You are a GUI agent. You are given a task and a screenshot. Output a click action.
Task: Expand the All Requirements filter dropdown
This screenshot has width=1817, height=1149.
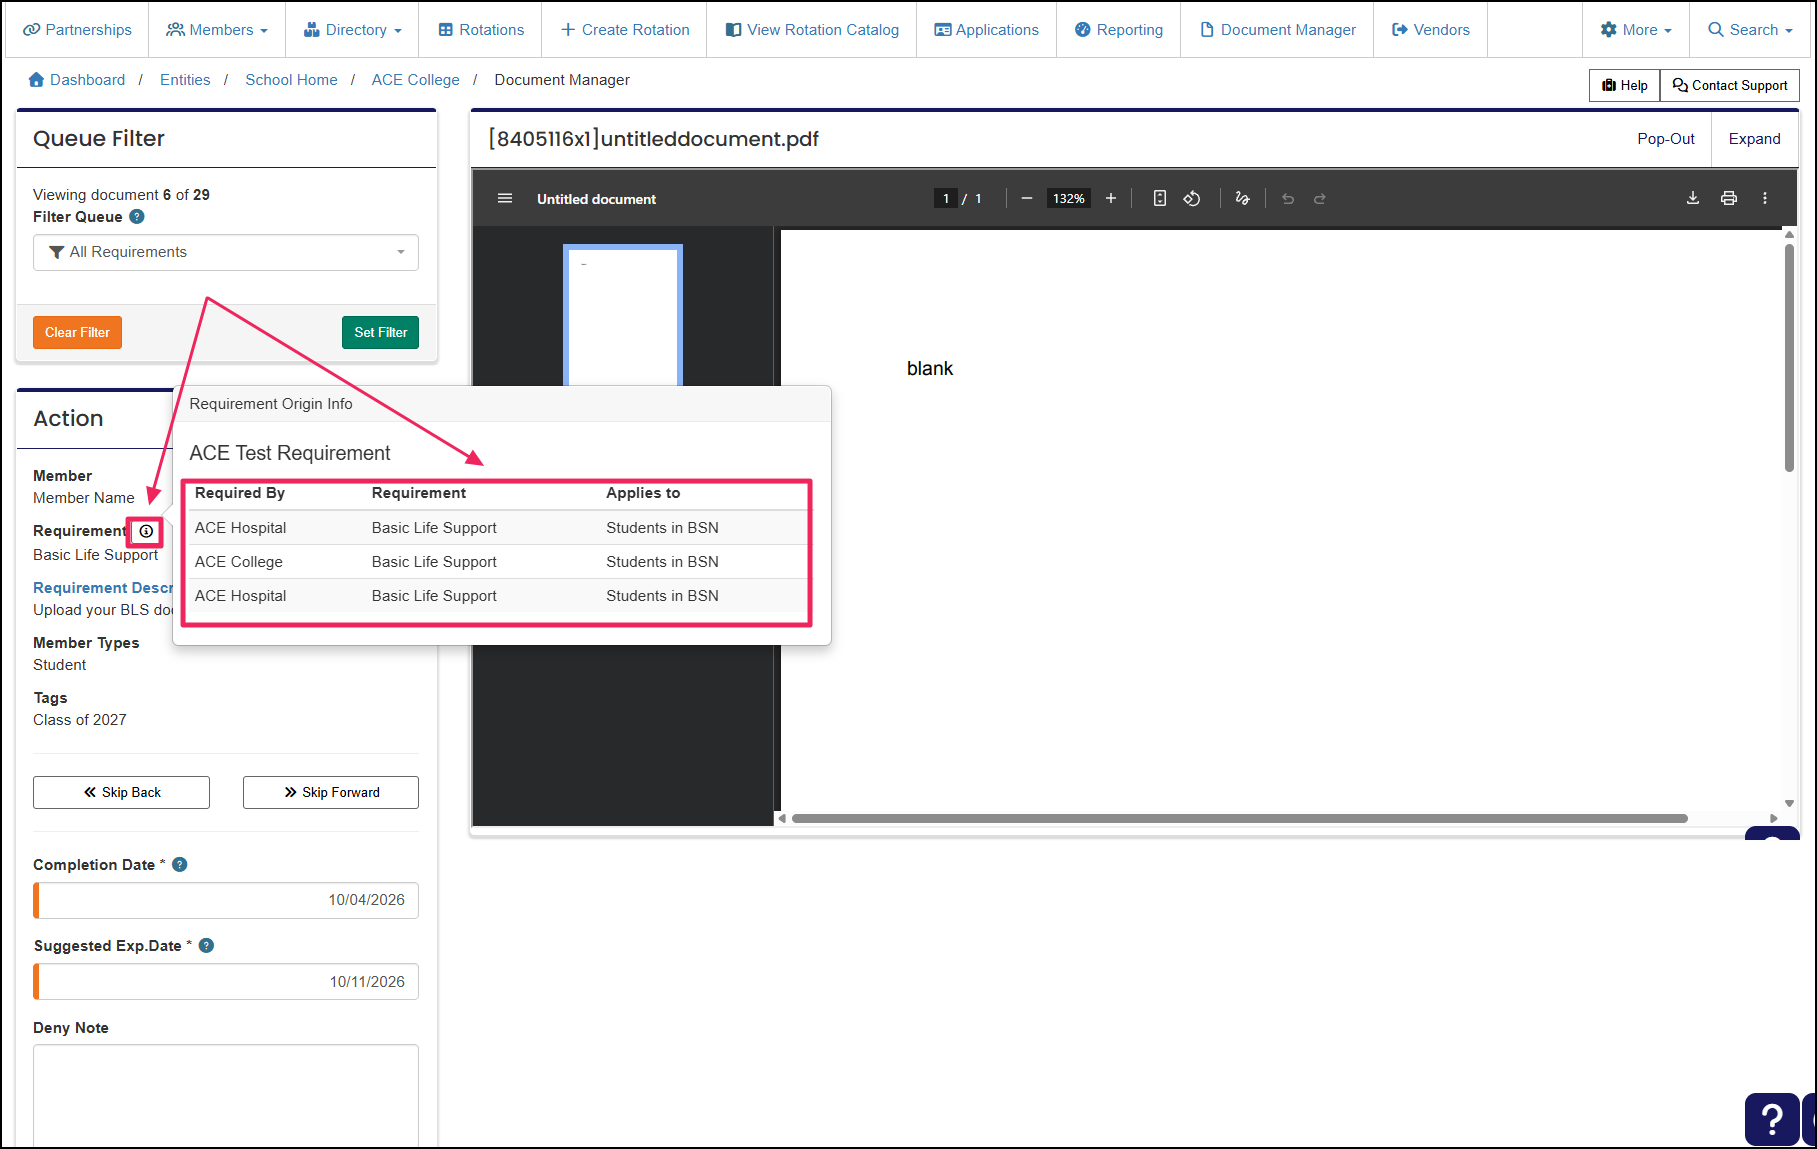click(x=226, y=252)
